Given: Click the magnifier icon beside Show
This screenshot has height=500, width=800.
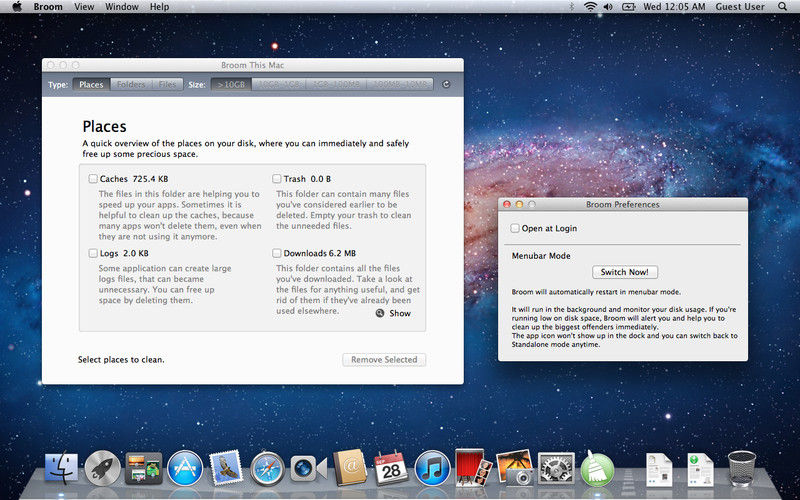Looking at the screenshot, I should pyautogui.click(x=380, y=313).
